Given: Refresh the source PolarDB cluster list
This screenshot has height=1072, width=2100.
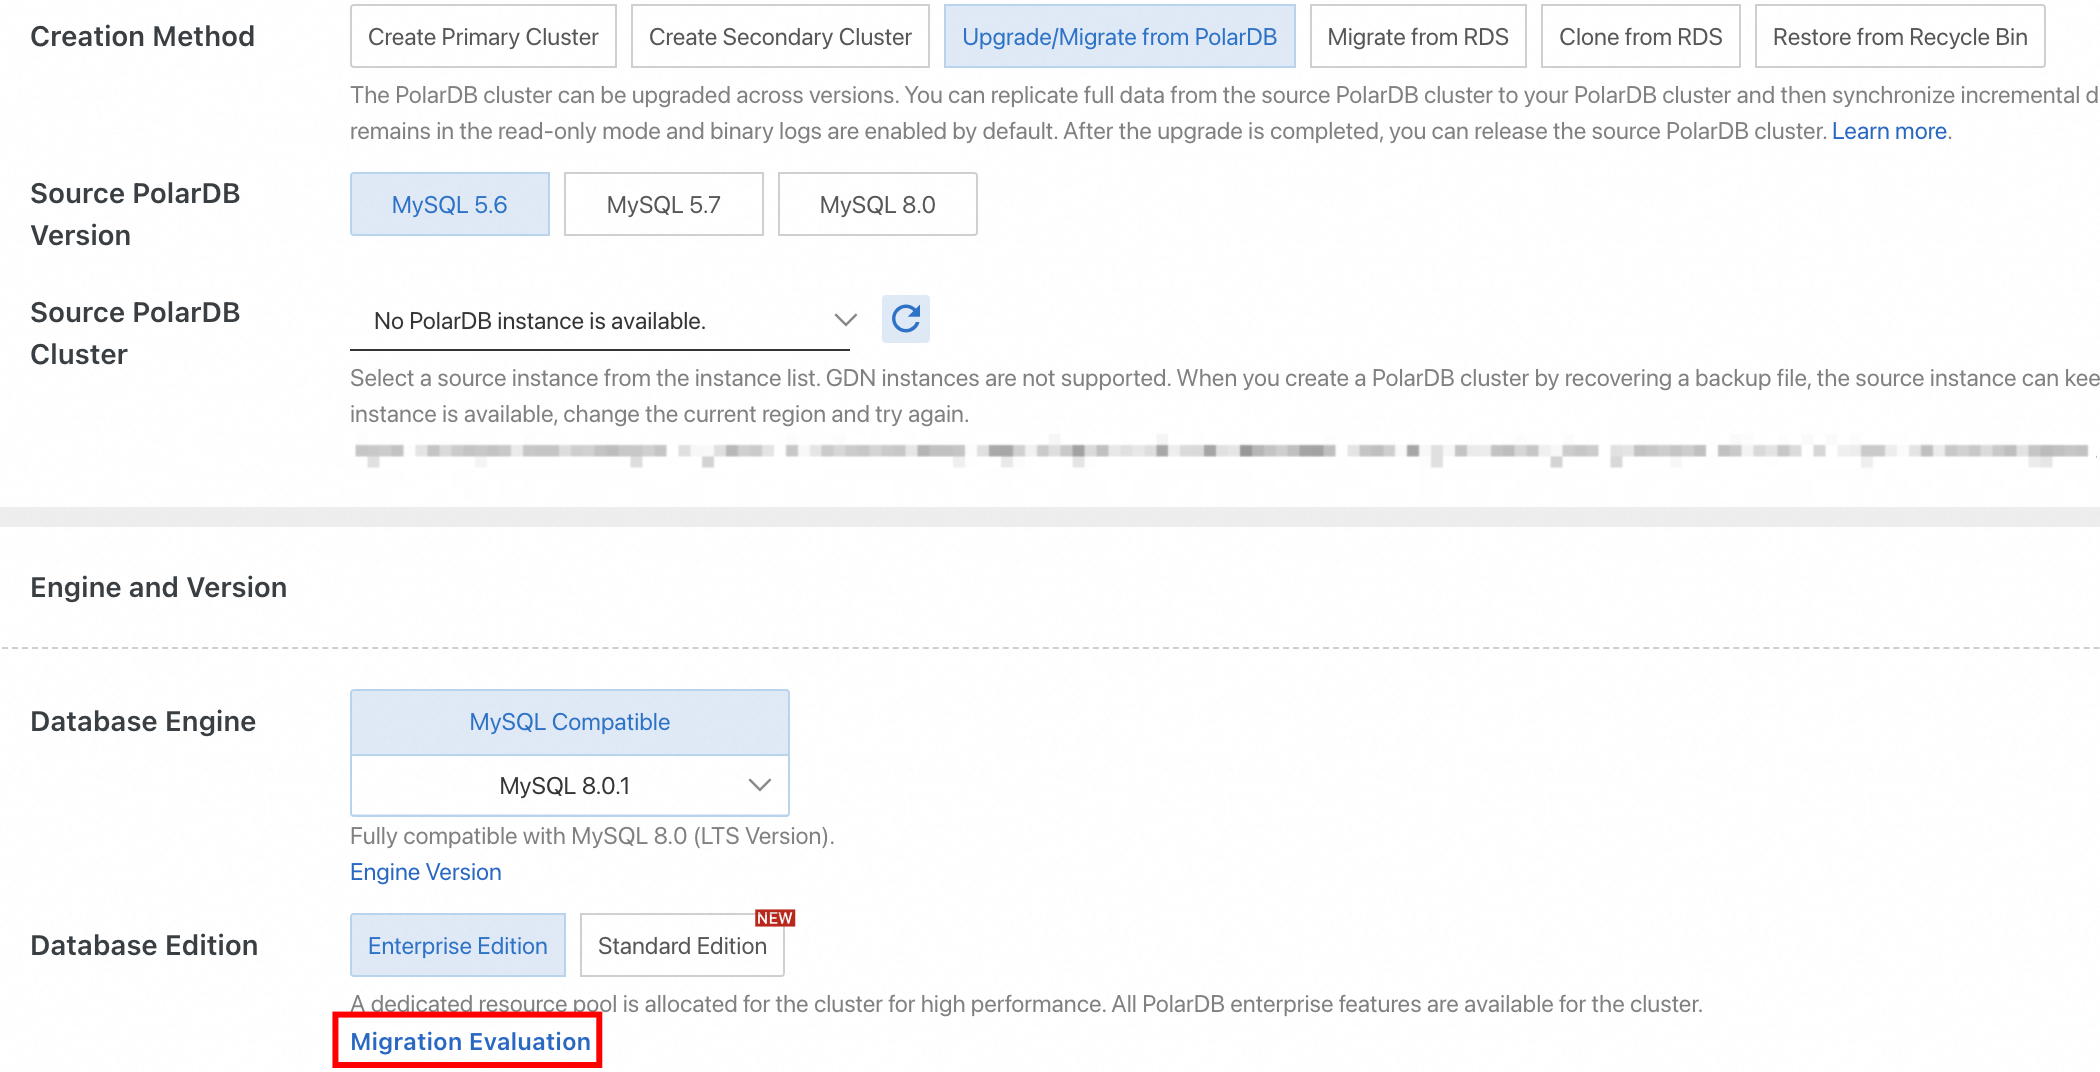Looking at the screenshot, I should 906,319.
